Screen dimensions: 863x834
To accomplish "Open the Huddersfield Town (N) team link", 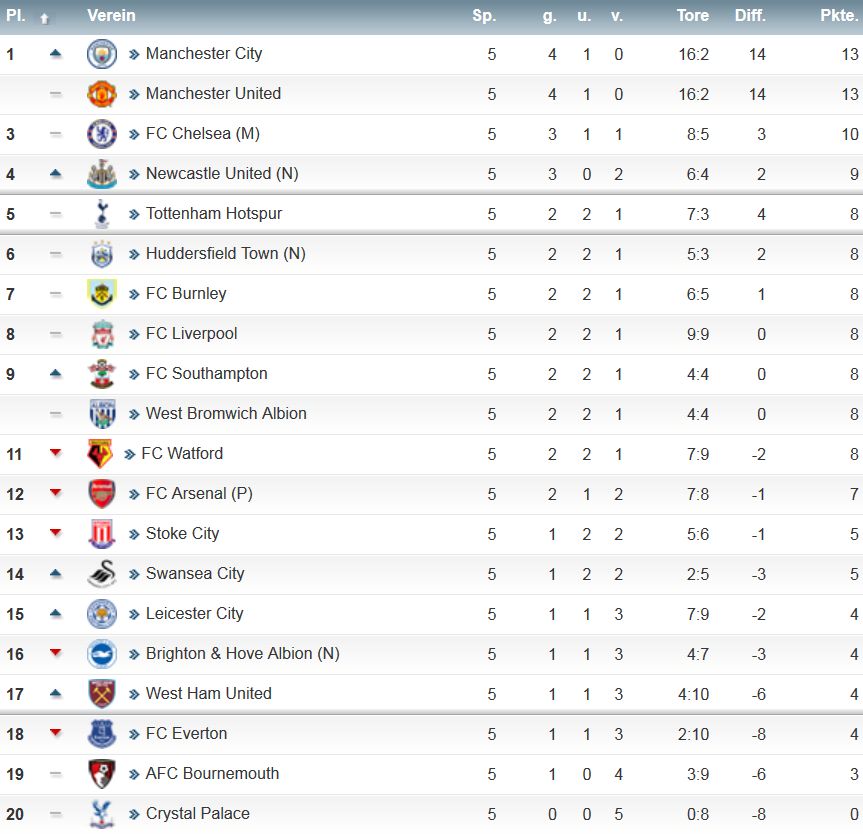I will [226, 254].
